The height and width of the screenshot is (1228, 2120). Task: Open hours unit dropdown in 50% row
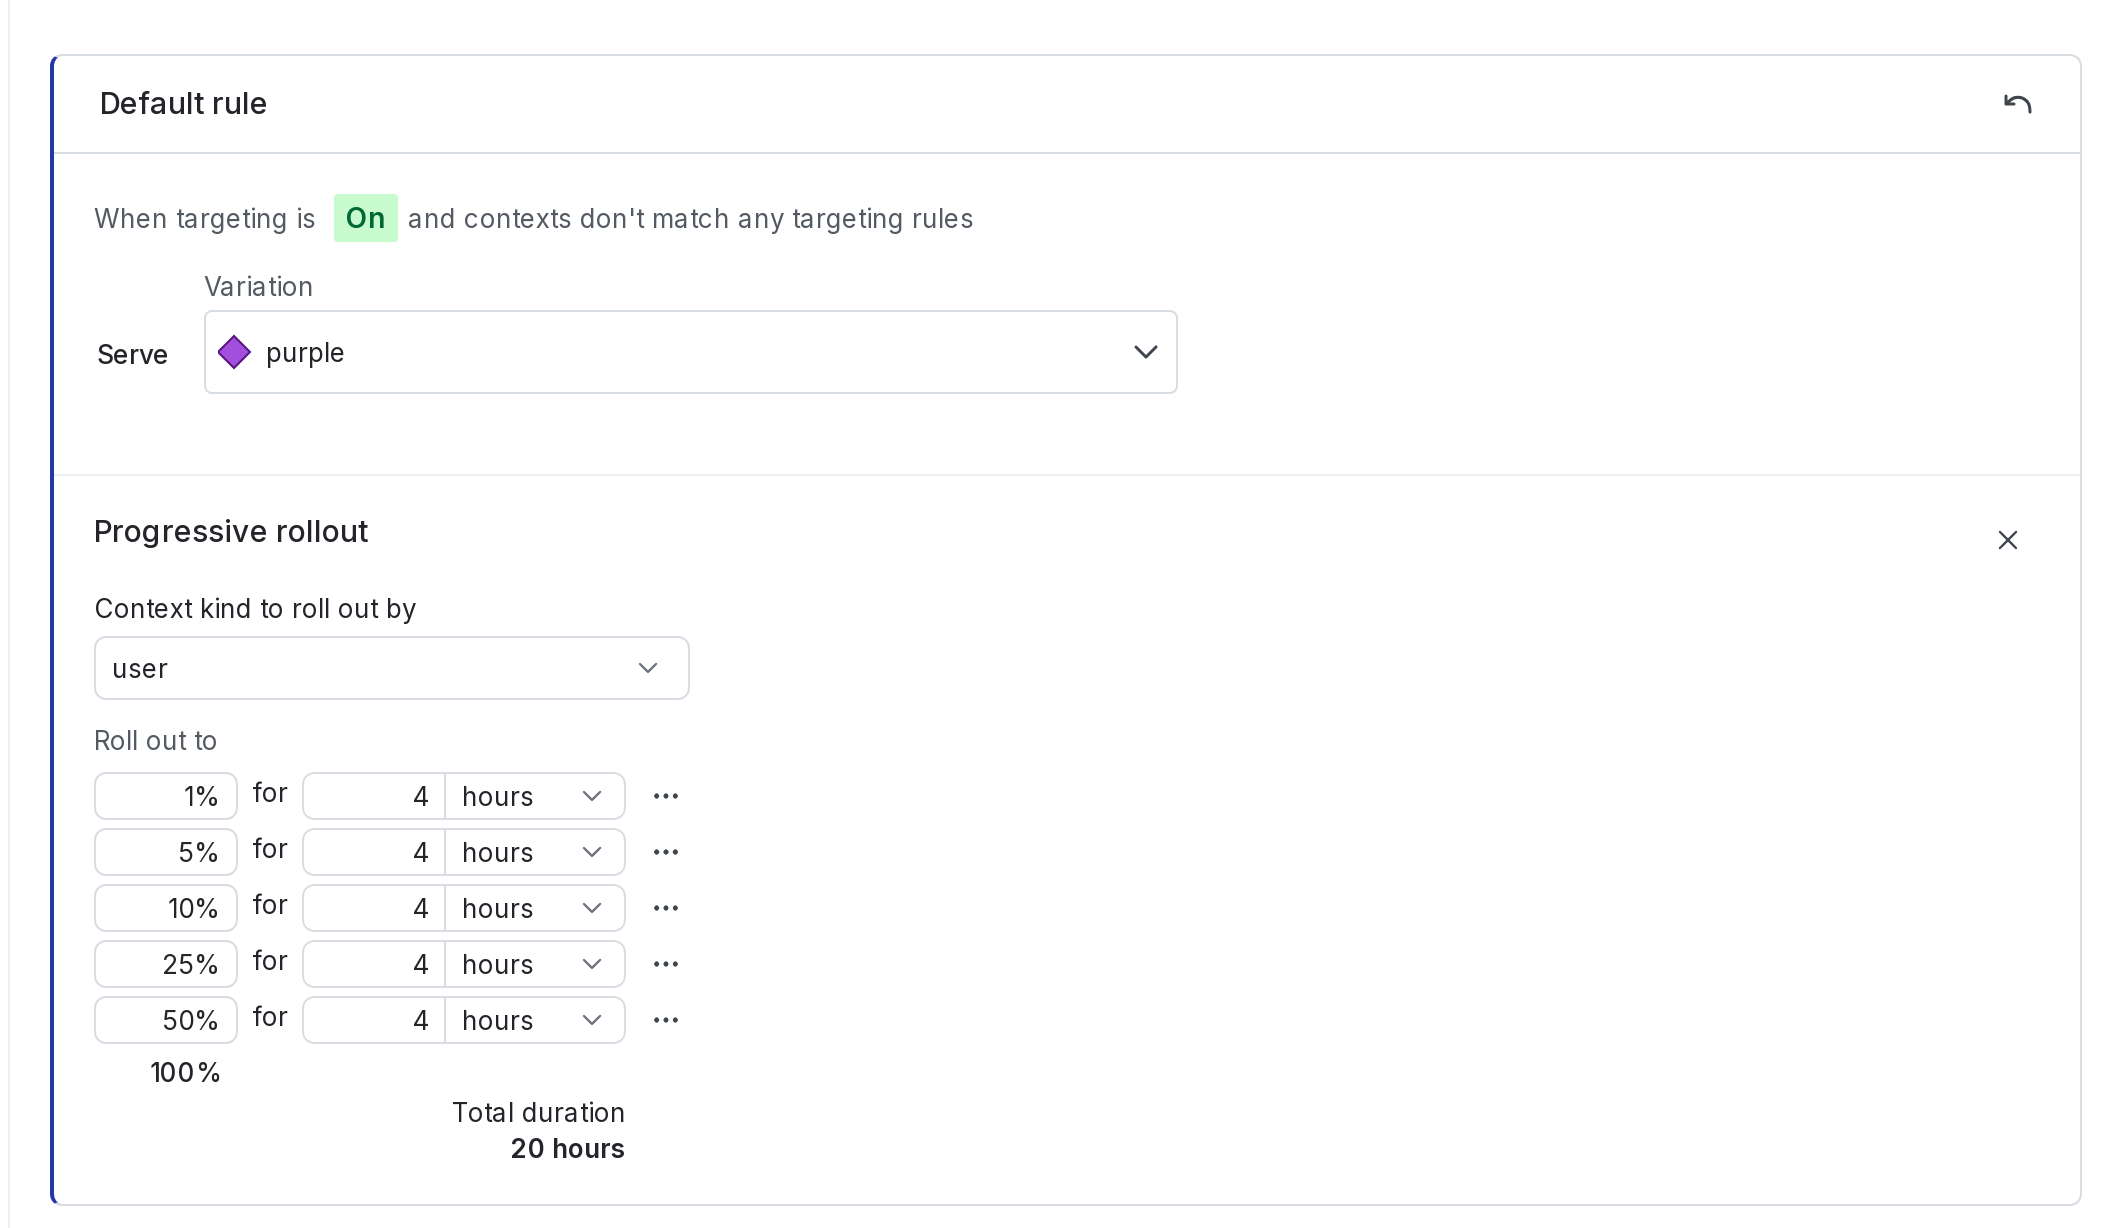click(x=535, y=1020)
